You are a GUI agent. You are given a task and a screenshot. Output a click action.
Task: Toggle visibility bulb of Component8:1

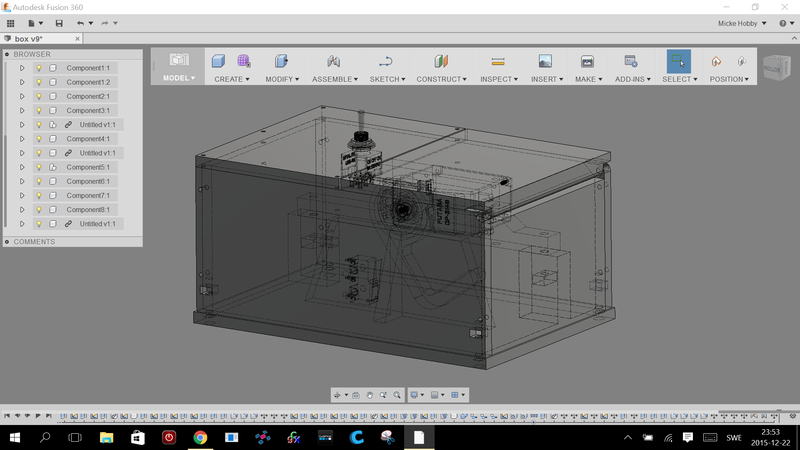(x=39, y=210)
